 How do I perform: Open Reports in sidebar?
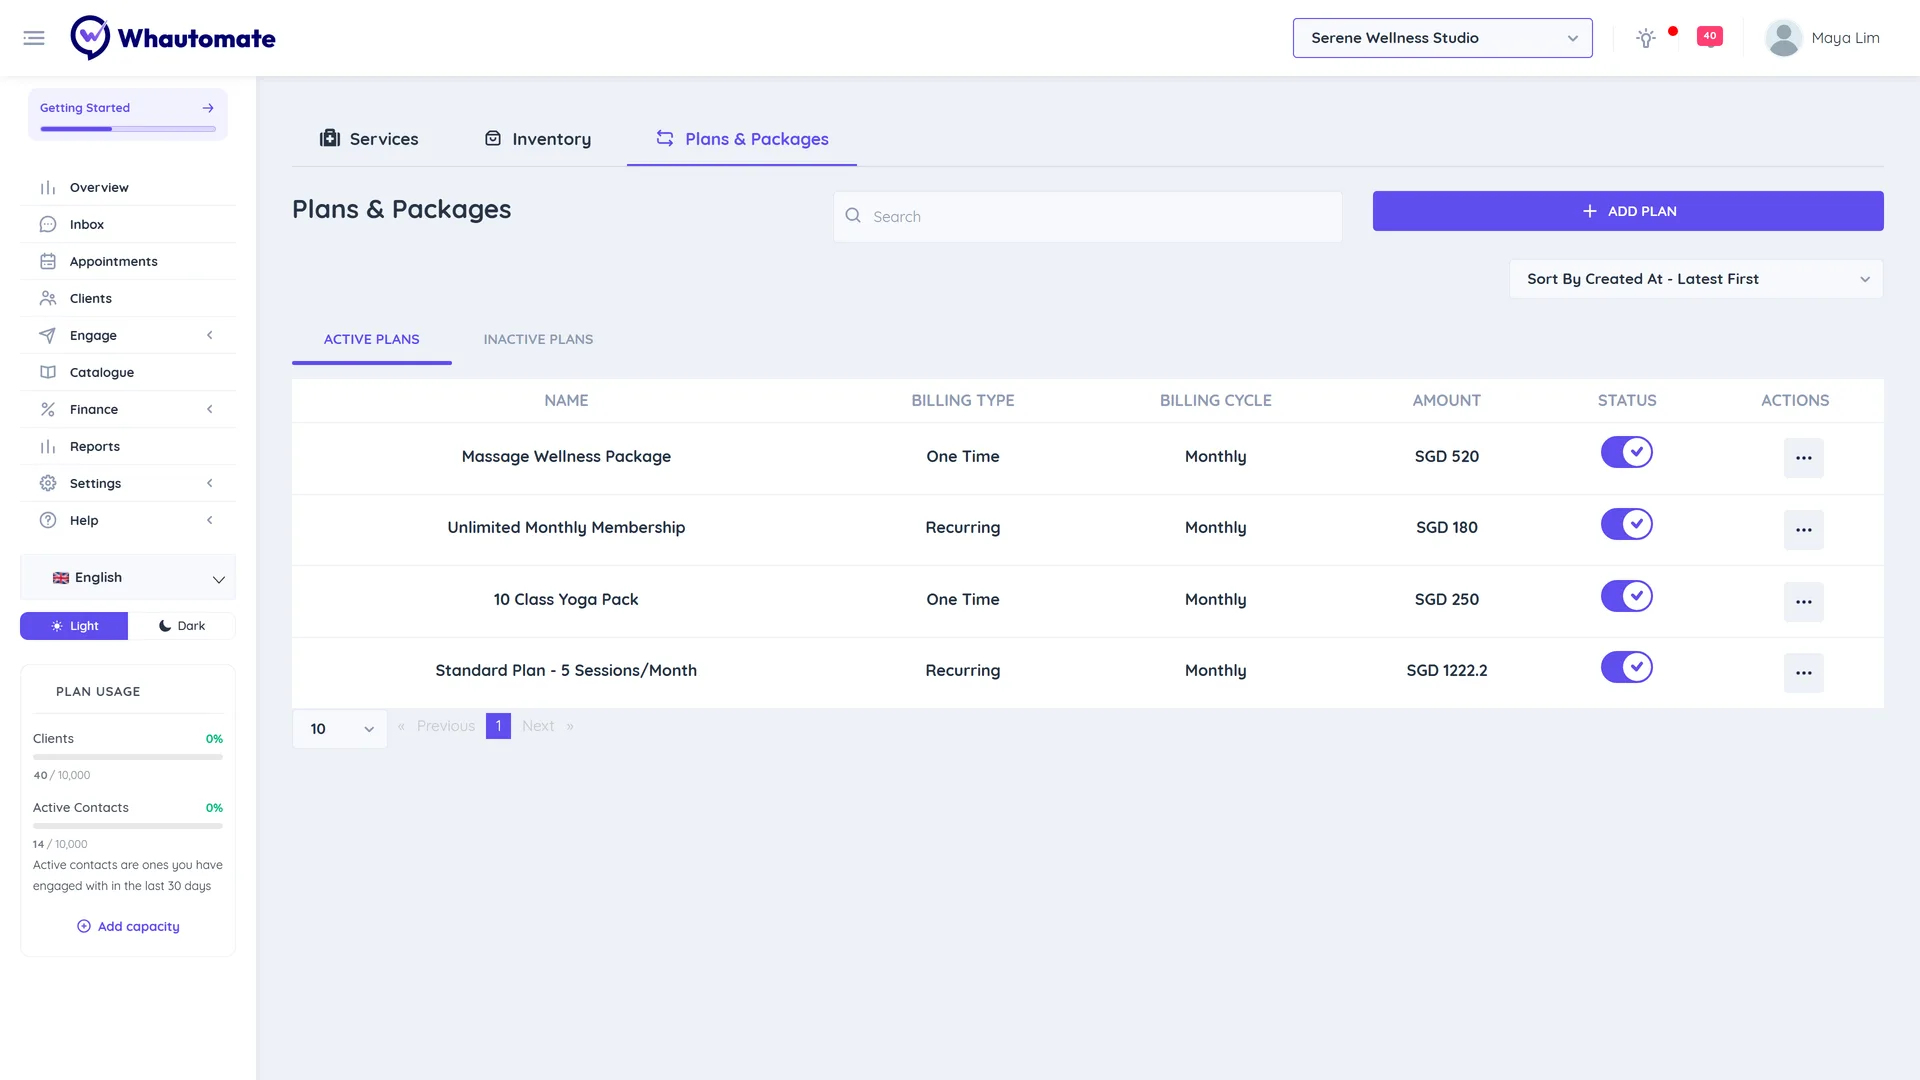128,446
